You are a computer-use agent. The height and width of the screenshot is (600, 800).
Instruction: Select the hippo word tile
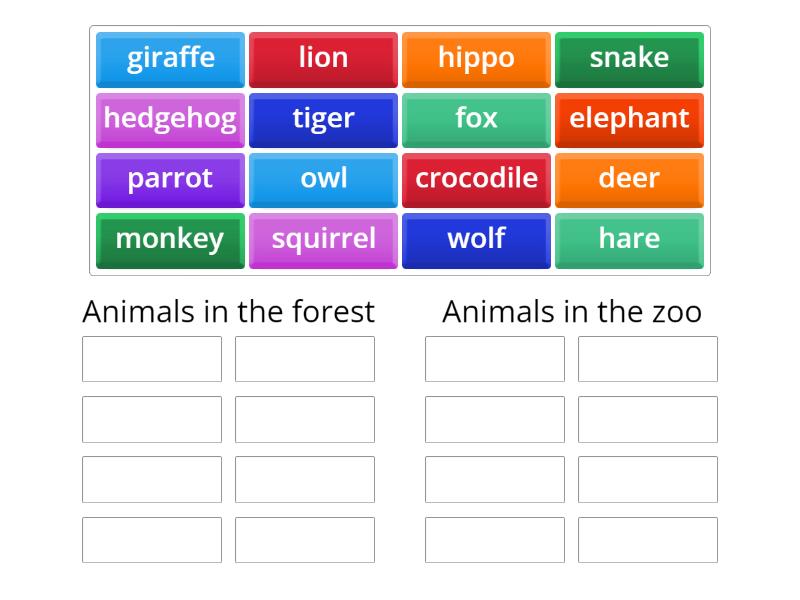[x=476, y=59]
